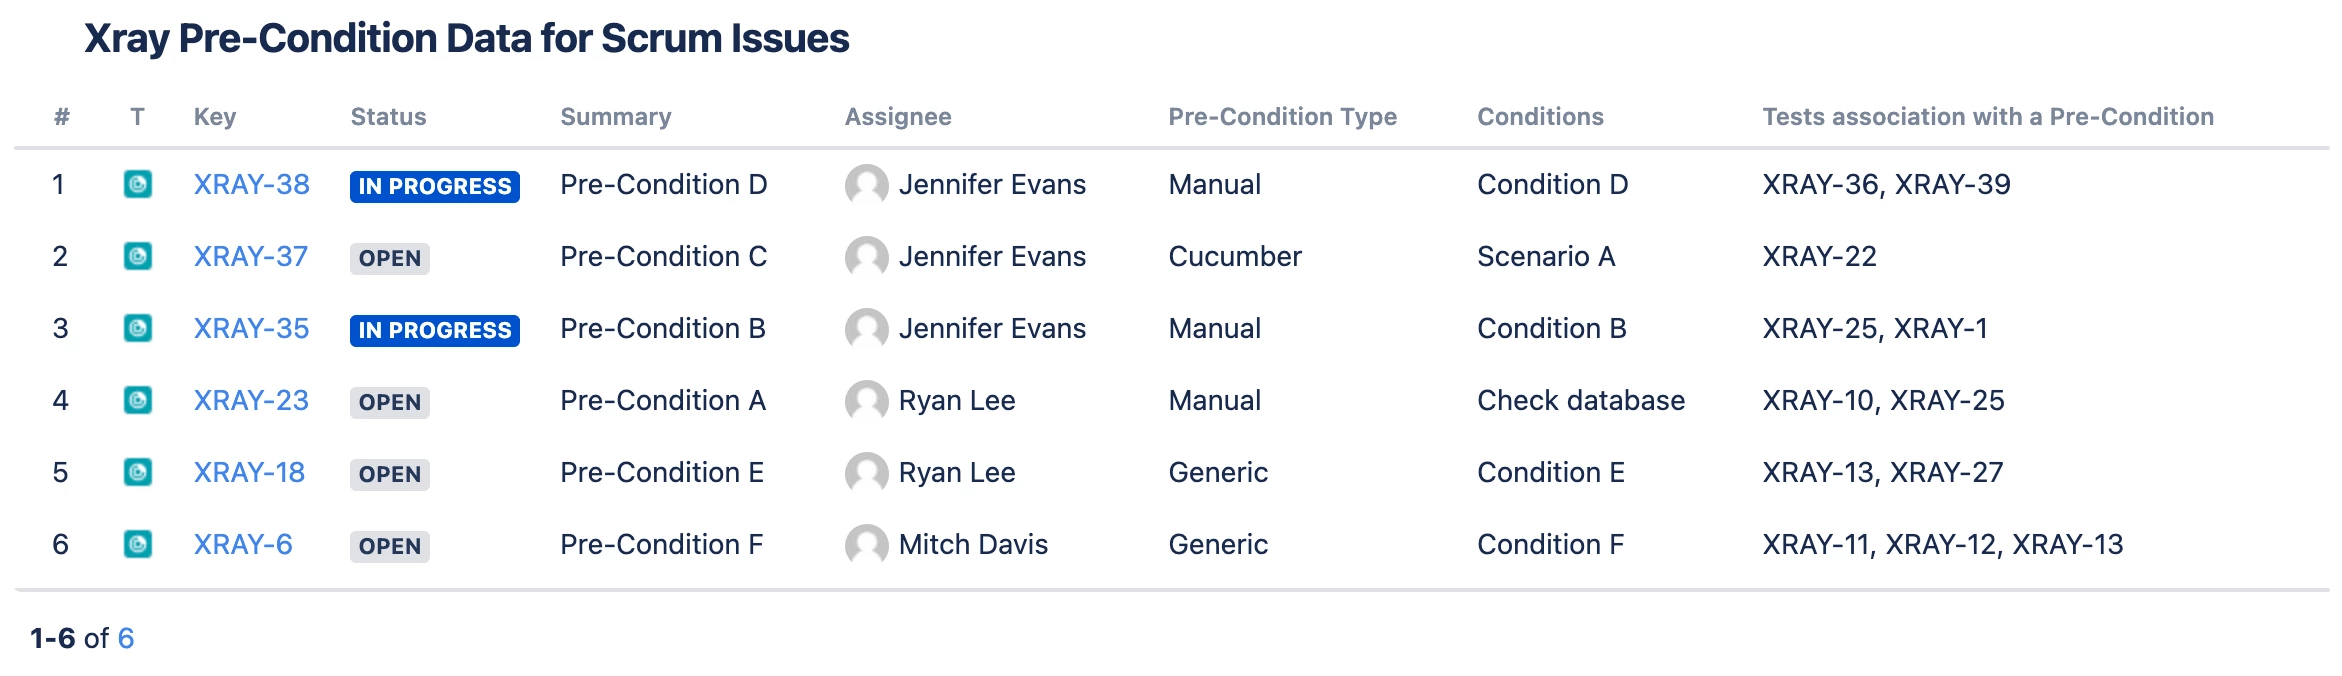Viewport: 2342px width, 676px height.
Task: Click the OPEN status badge for XRAY-23
Action: click(x=389, y=402)
